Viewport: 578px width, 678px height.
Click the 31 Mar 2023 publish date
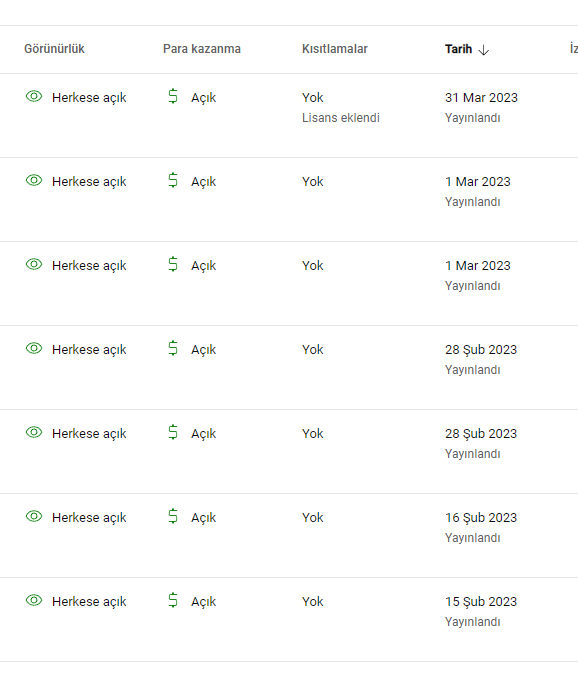point(481,98)
